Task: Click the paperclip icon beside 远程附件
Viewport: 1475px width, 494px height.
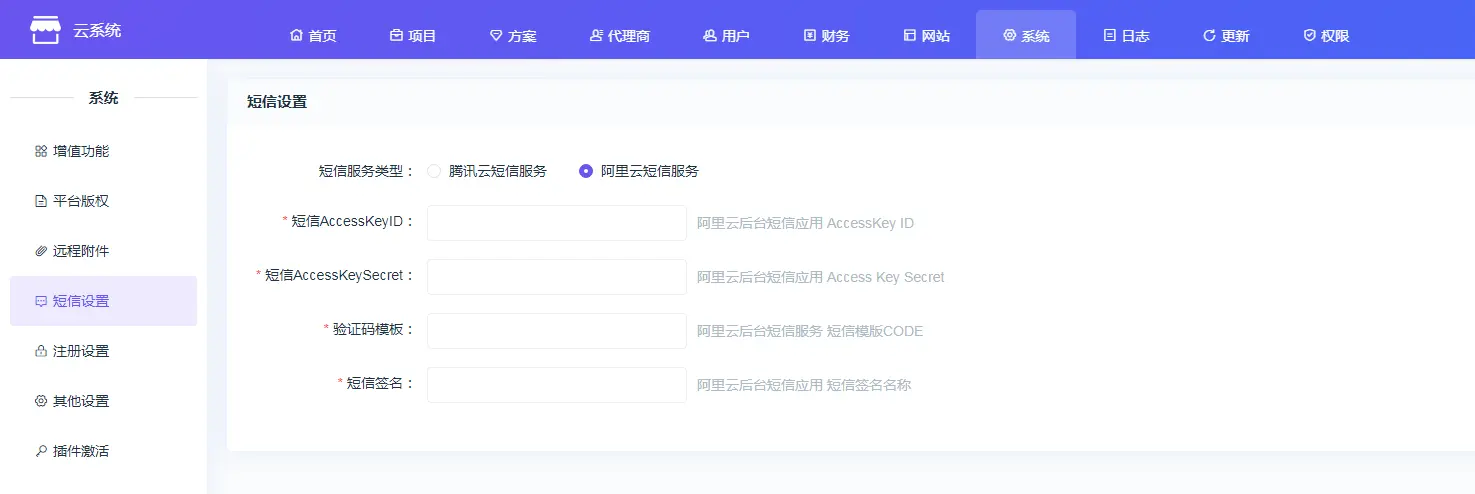Action: 41,251
